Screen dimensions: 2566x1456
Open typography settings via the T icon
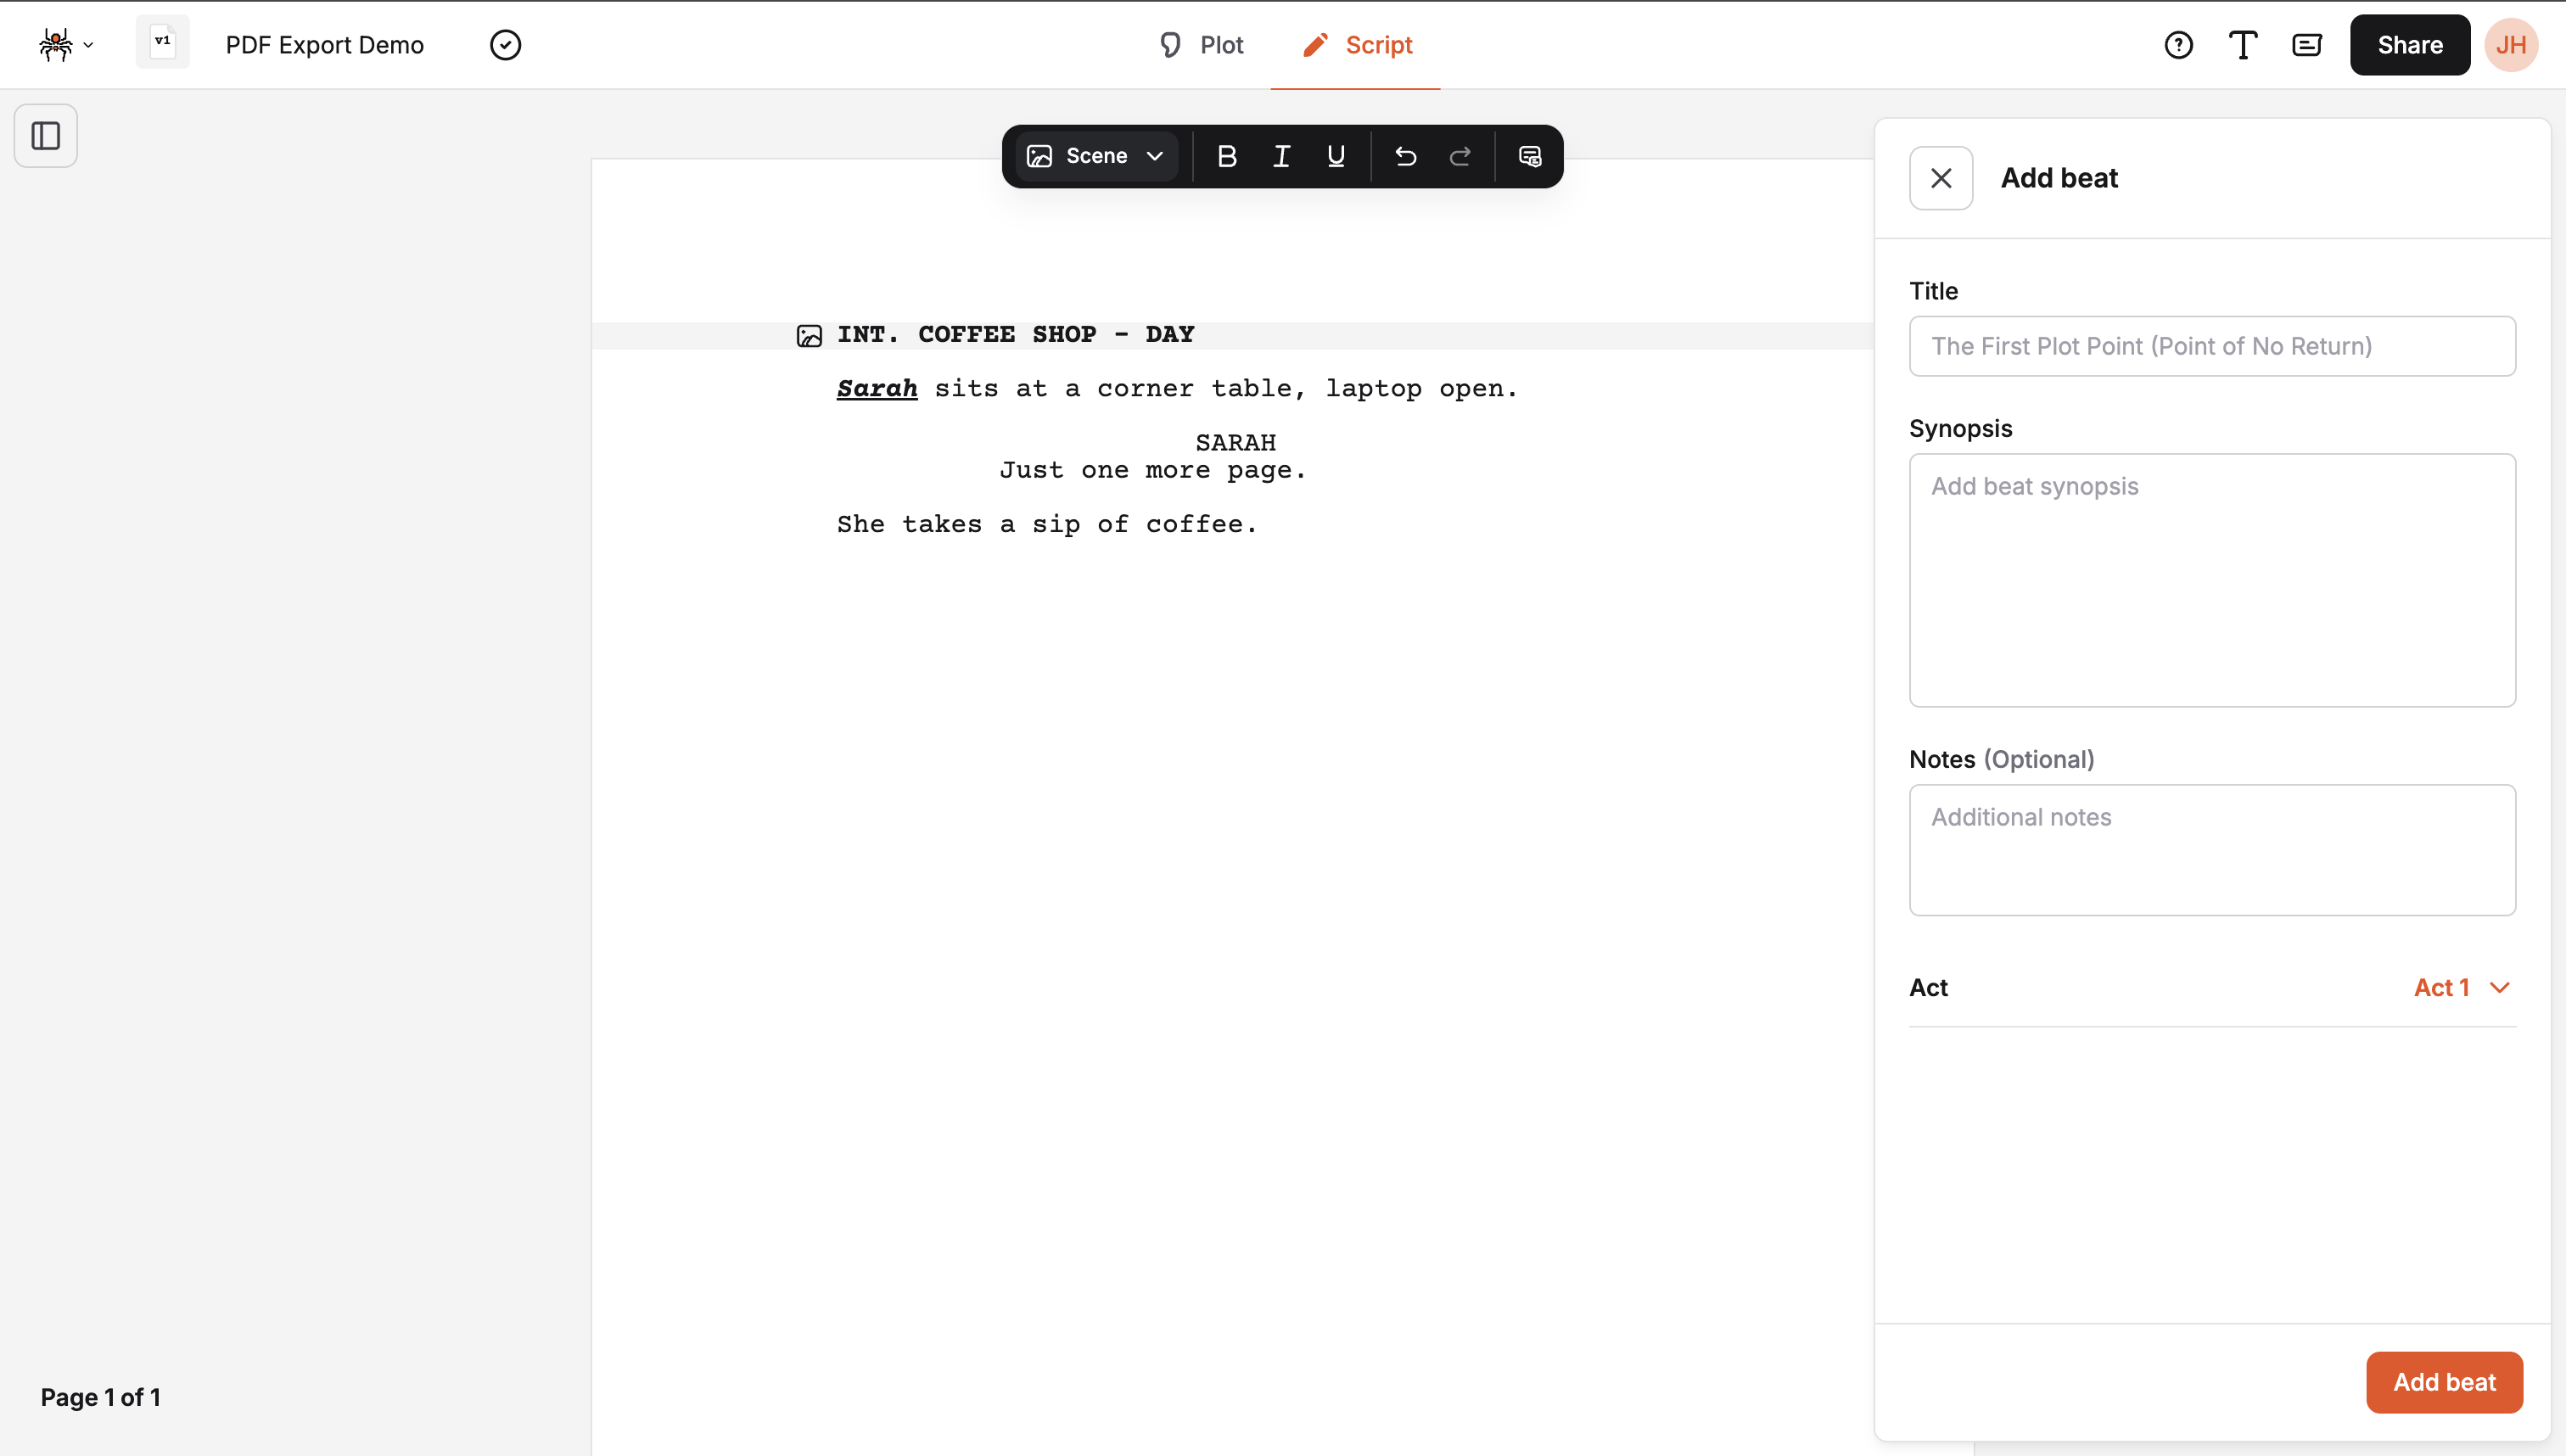(2242, 45)
